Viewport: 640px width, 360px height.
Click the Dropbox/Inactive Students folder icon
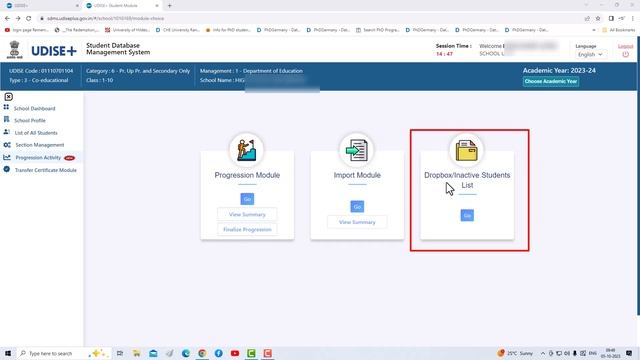[x=467, y=150]
